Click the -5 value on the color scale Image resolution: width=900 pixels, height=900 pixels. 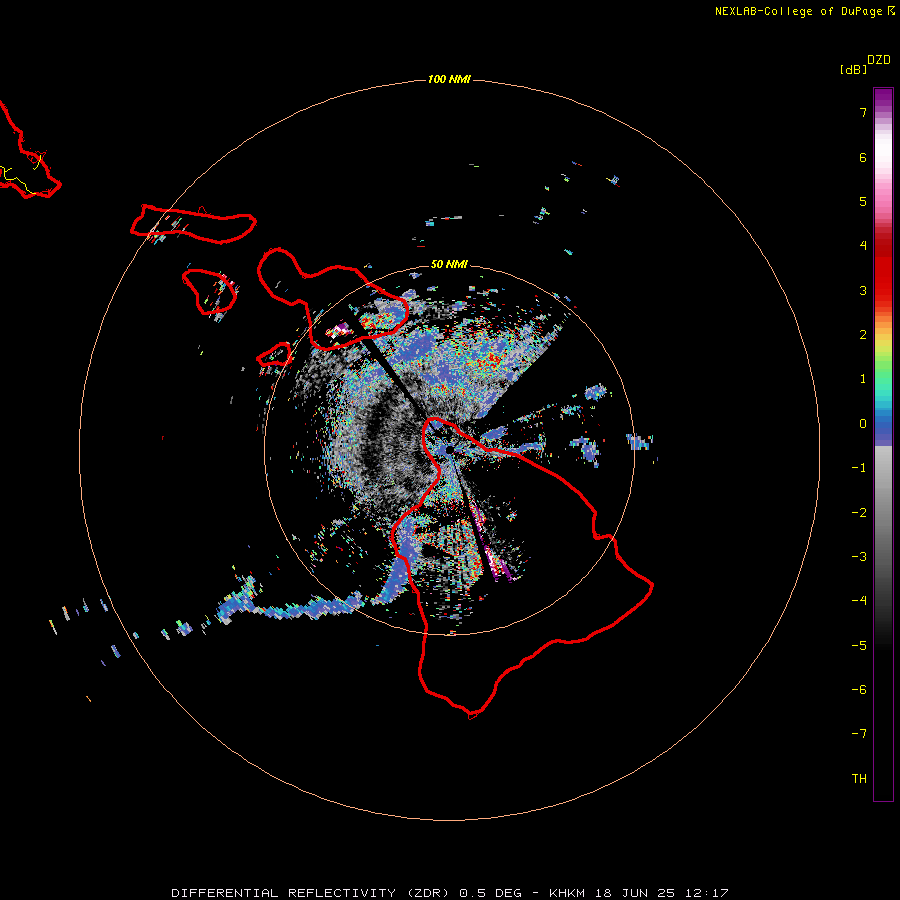(x=859, y=646)
